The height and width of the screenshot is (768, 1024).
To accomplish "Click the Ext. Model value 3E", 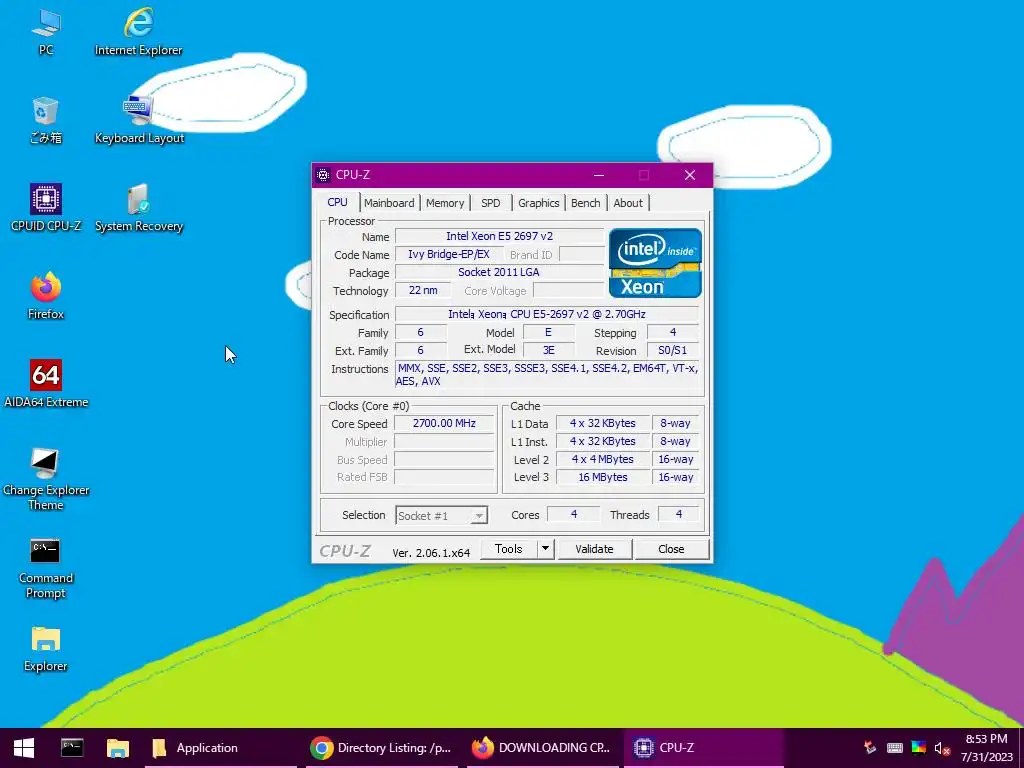I will 549,351.
